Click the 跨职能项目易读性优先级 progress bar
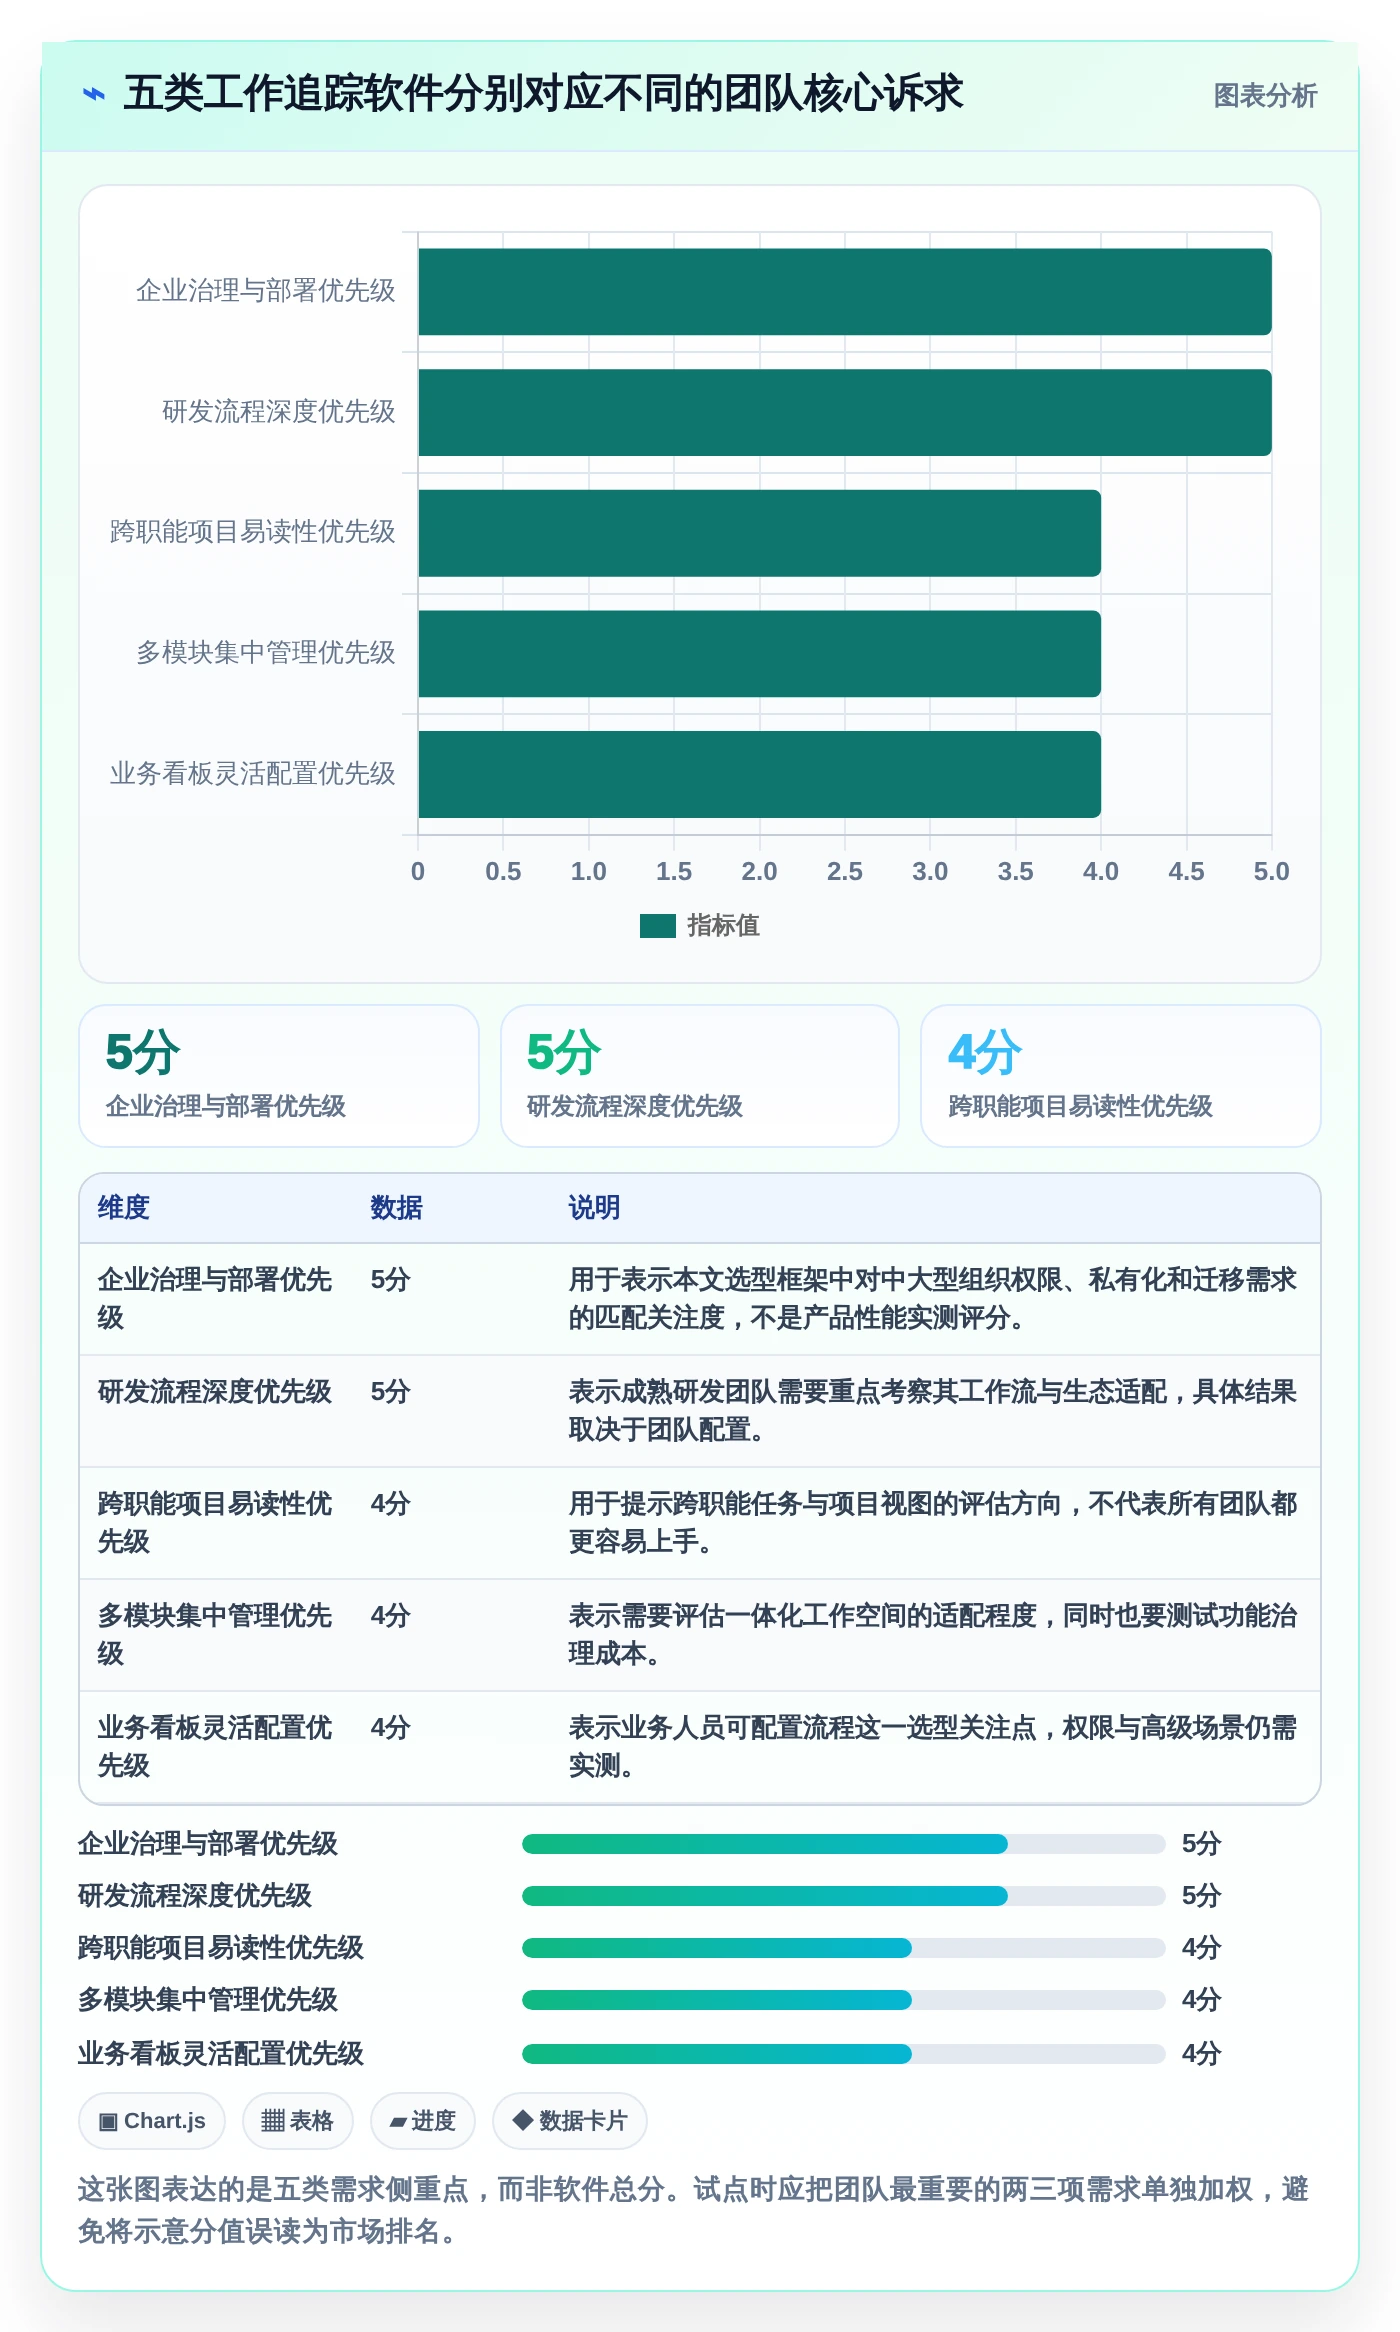Image resolution: width=1400 pixels, height=2332 pixels. tap(844, 1948)
